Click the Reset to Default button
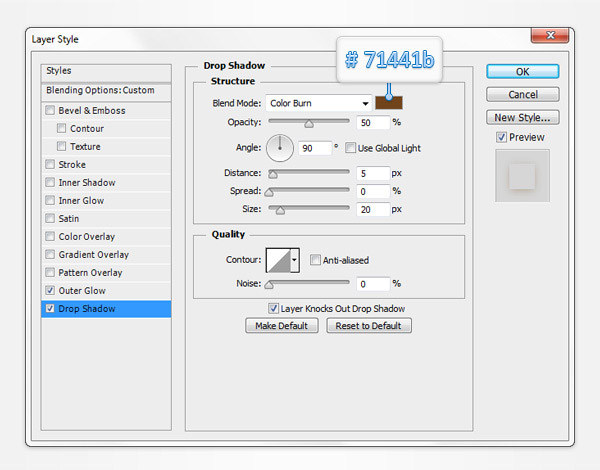Viewport: 600px width, 470px height. click(368, 326)
